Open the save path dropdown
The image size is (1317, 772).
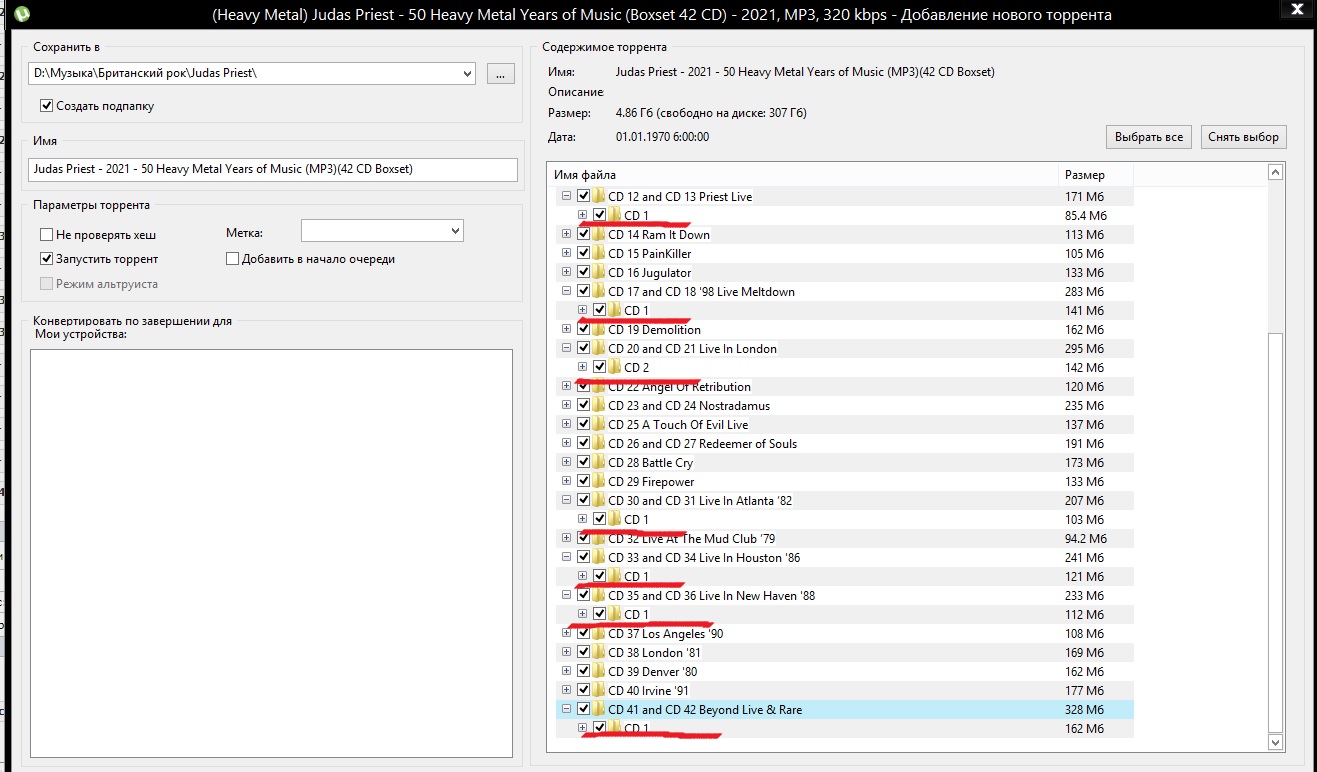pyautogui.click(x=468, y=74)
